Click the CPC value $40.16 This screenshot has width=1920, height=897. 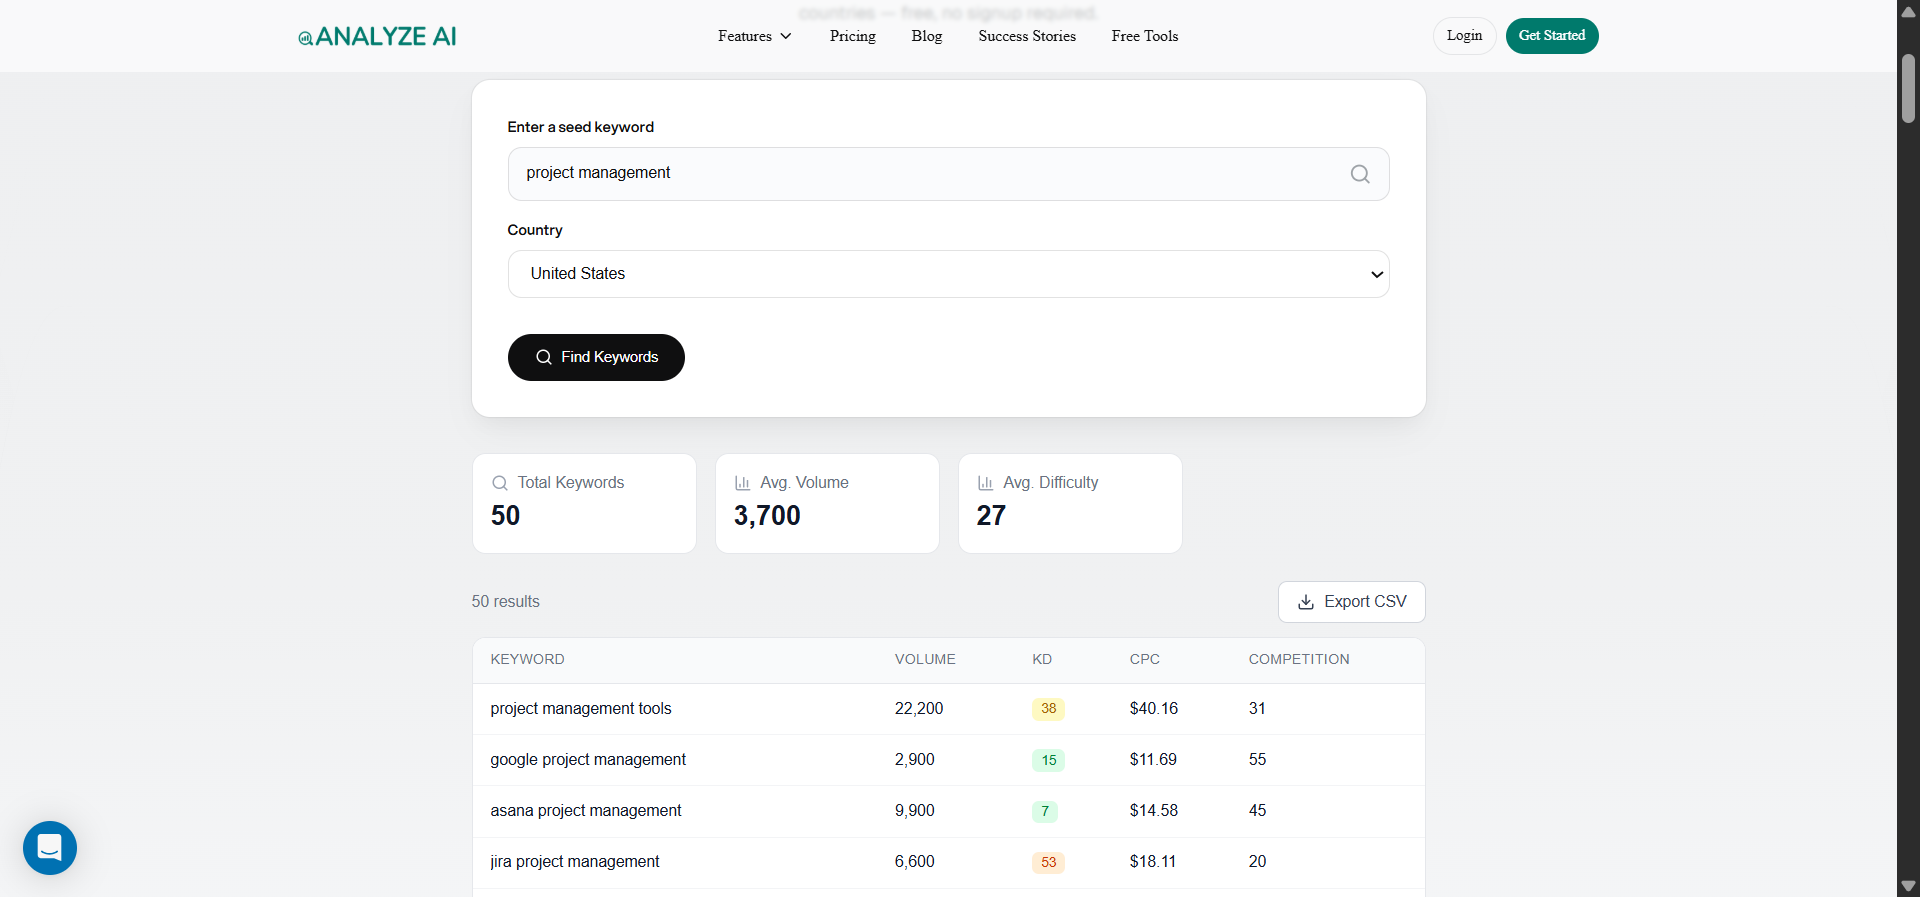coord(1154,709)
